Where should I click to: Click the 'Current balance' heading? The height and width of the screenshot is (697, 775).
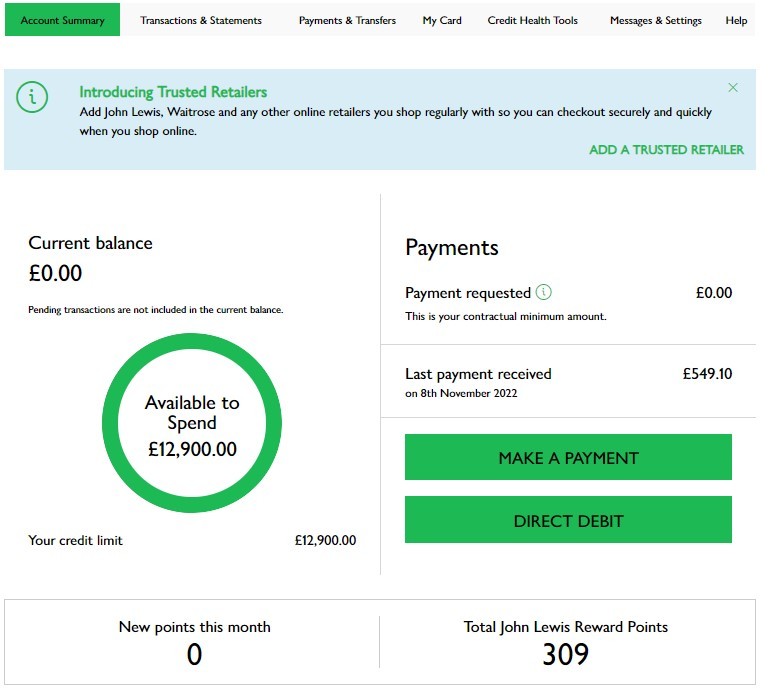[90, 243]
